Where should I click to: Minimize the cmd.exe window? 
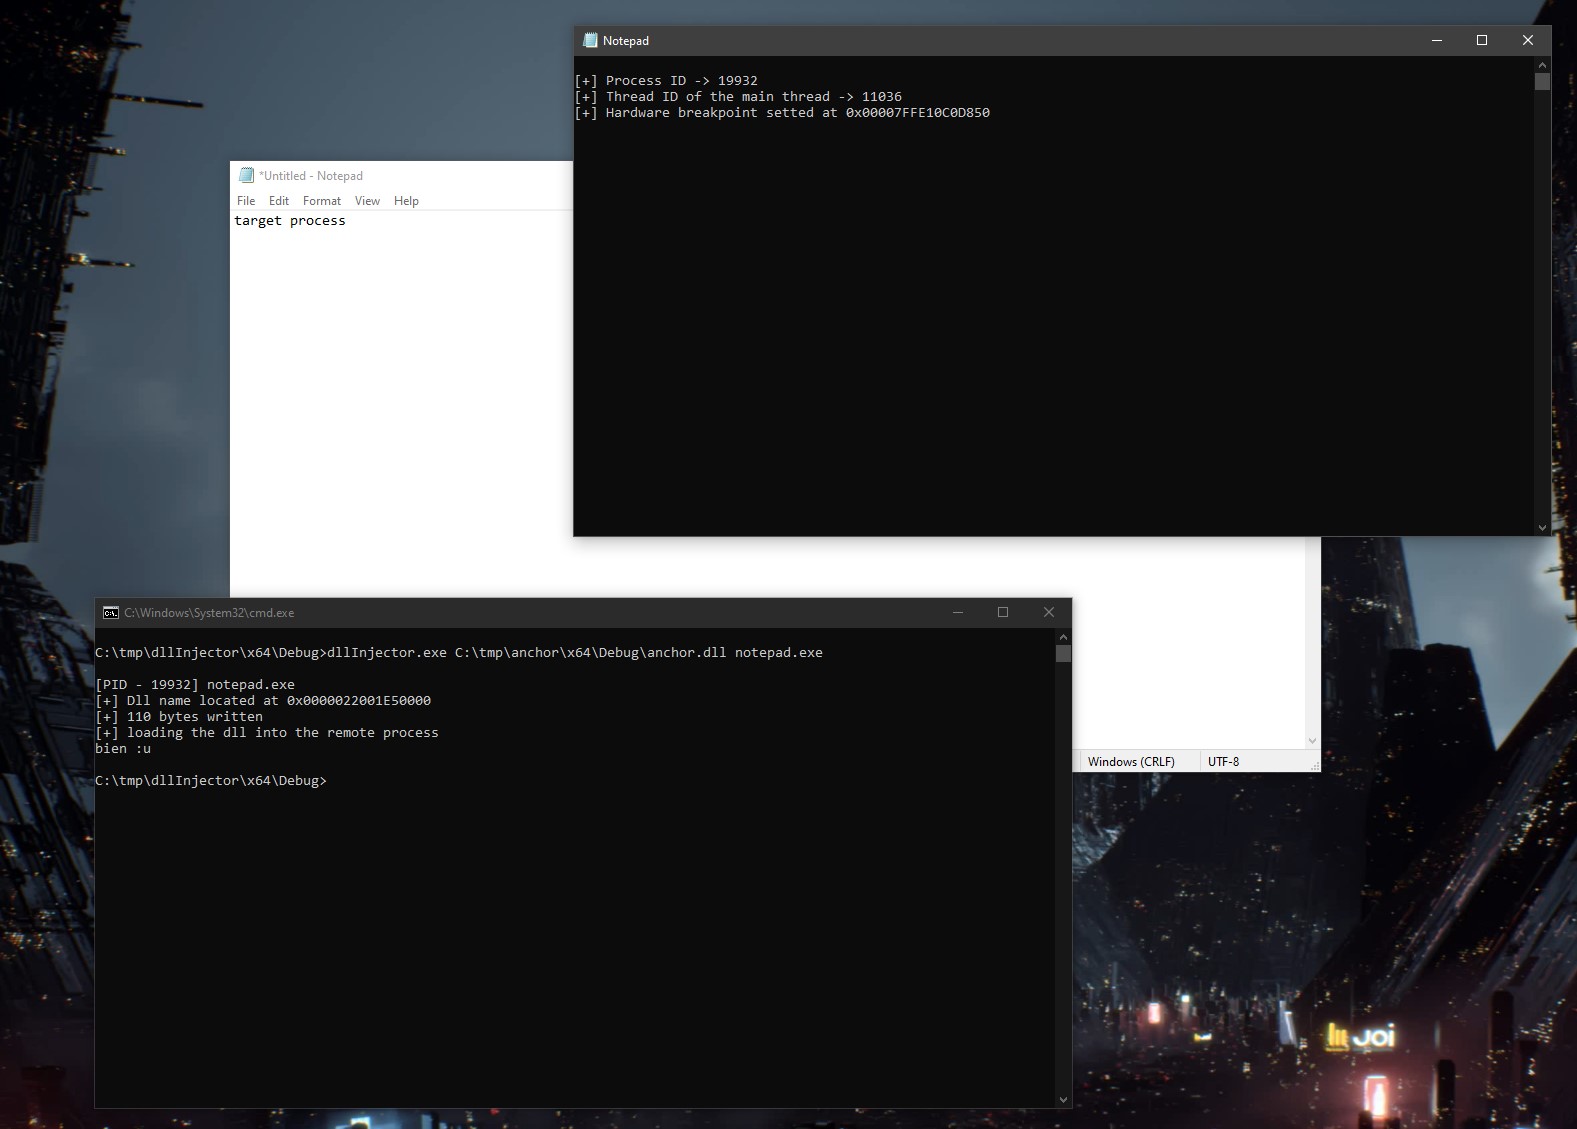958,612
